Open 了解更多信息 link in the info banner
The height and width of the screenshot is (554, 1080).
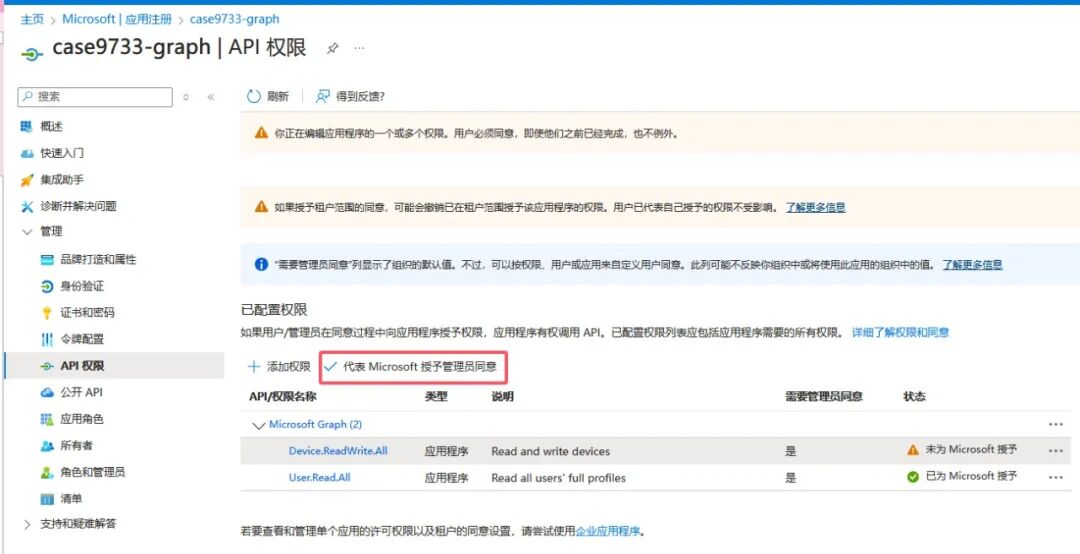pos(973,264)
